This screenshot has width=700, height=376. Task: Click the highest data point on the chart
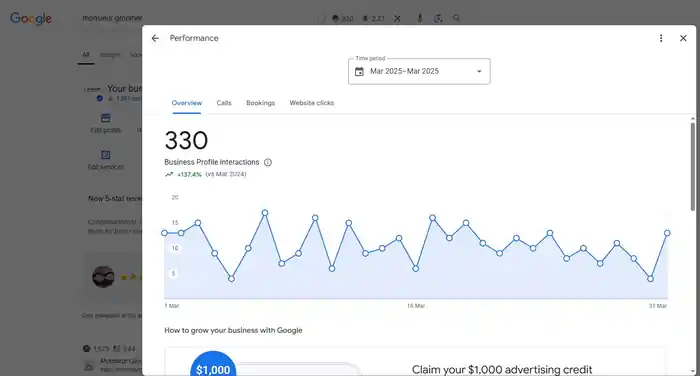pos(265,213)
